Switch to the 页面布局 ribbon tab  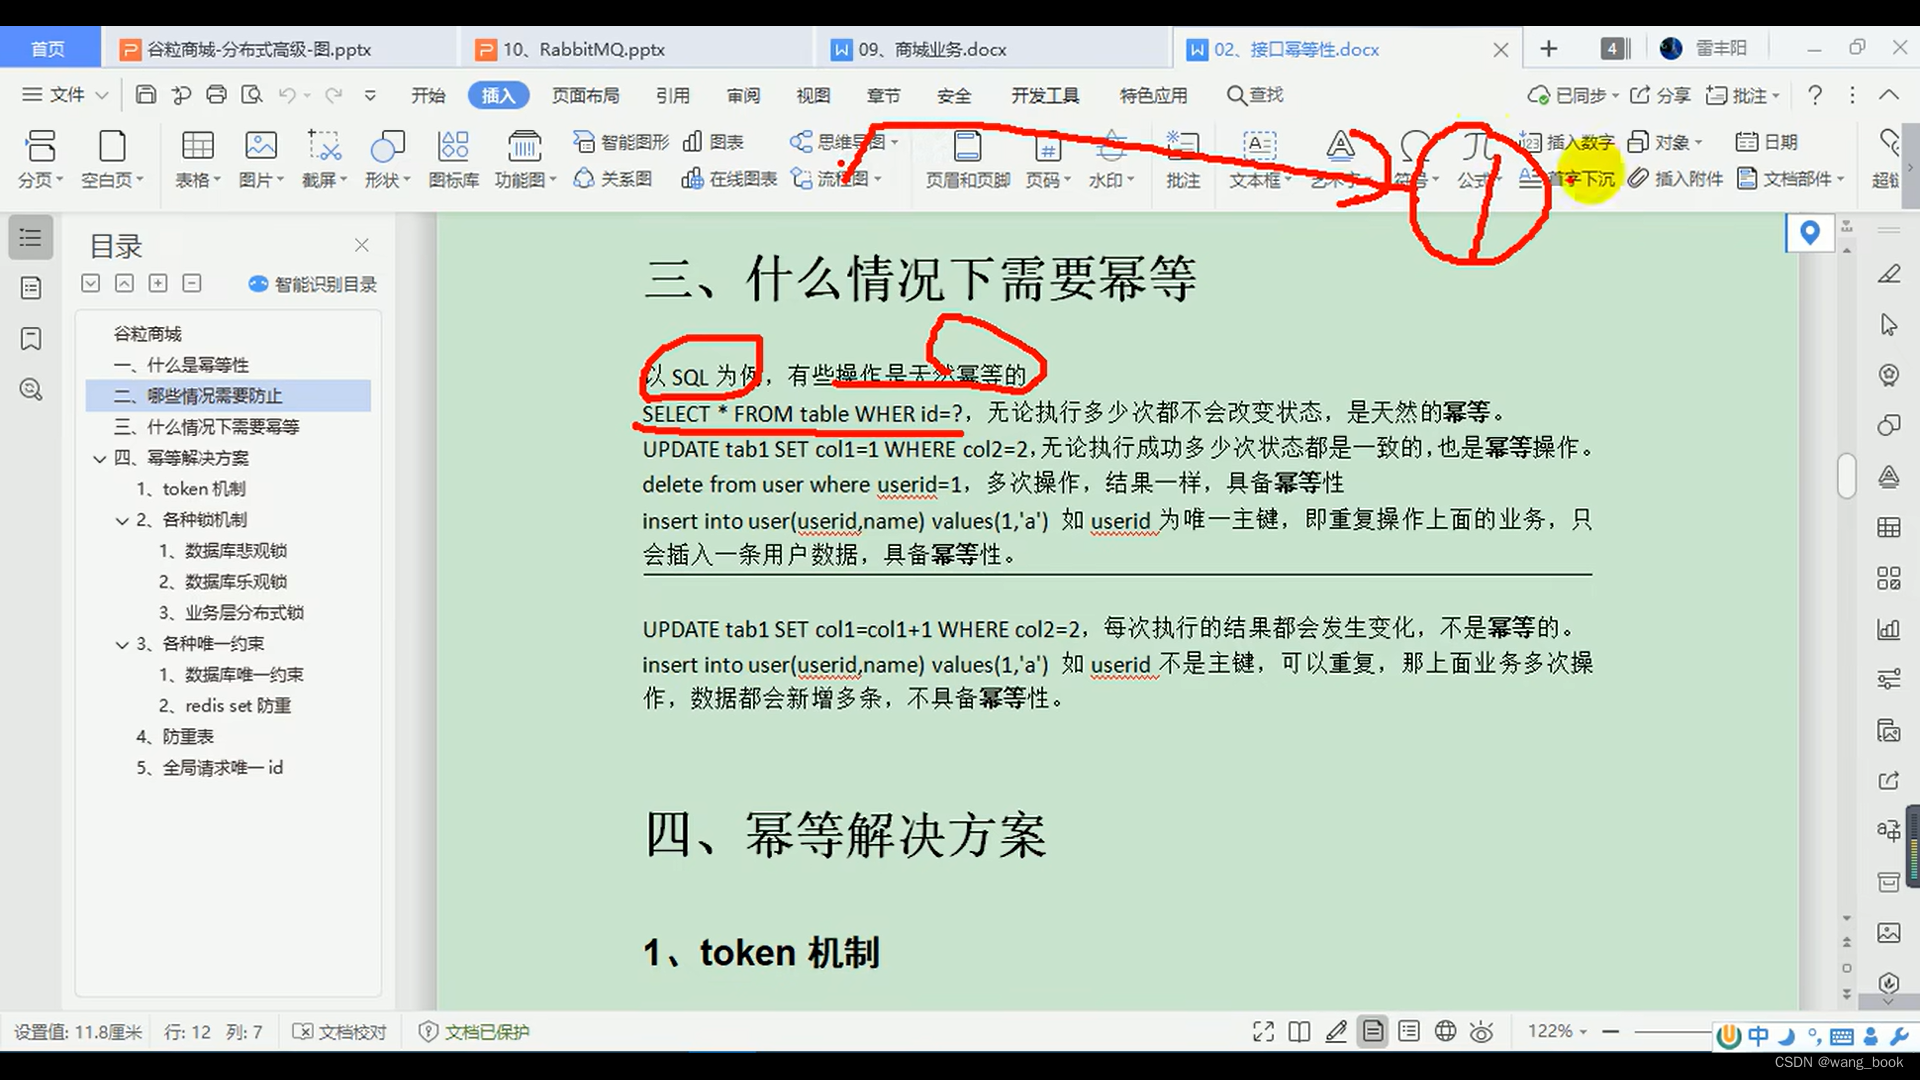(585, 95)
